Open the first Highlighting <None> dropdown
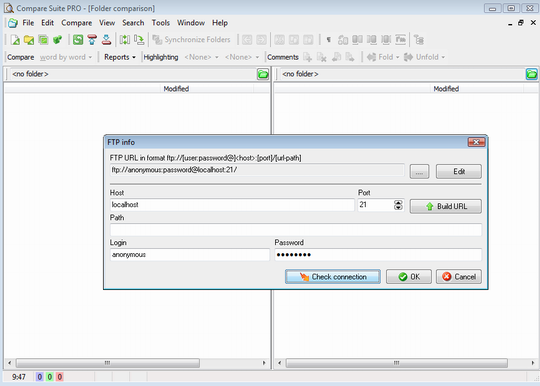The image size is (540, 386). point(201,57)
